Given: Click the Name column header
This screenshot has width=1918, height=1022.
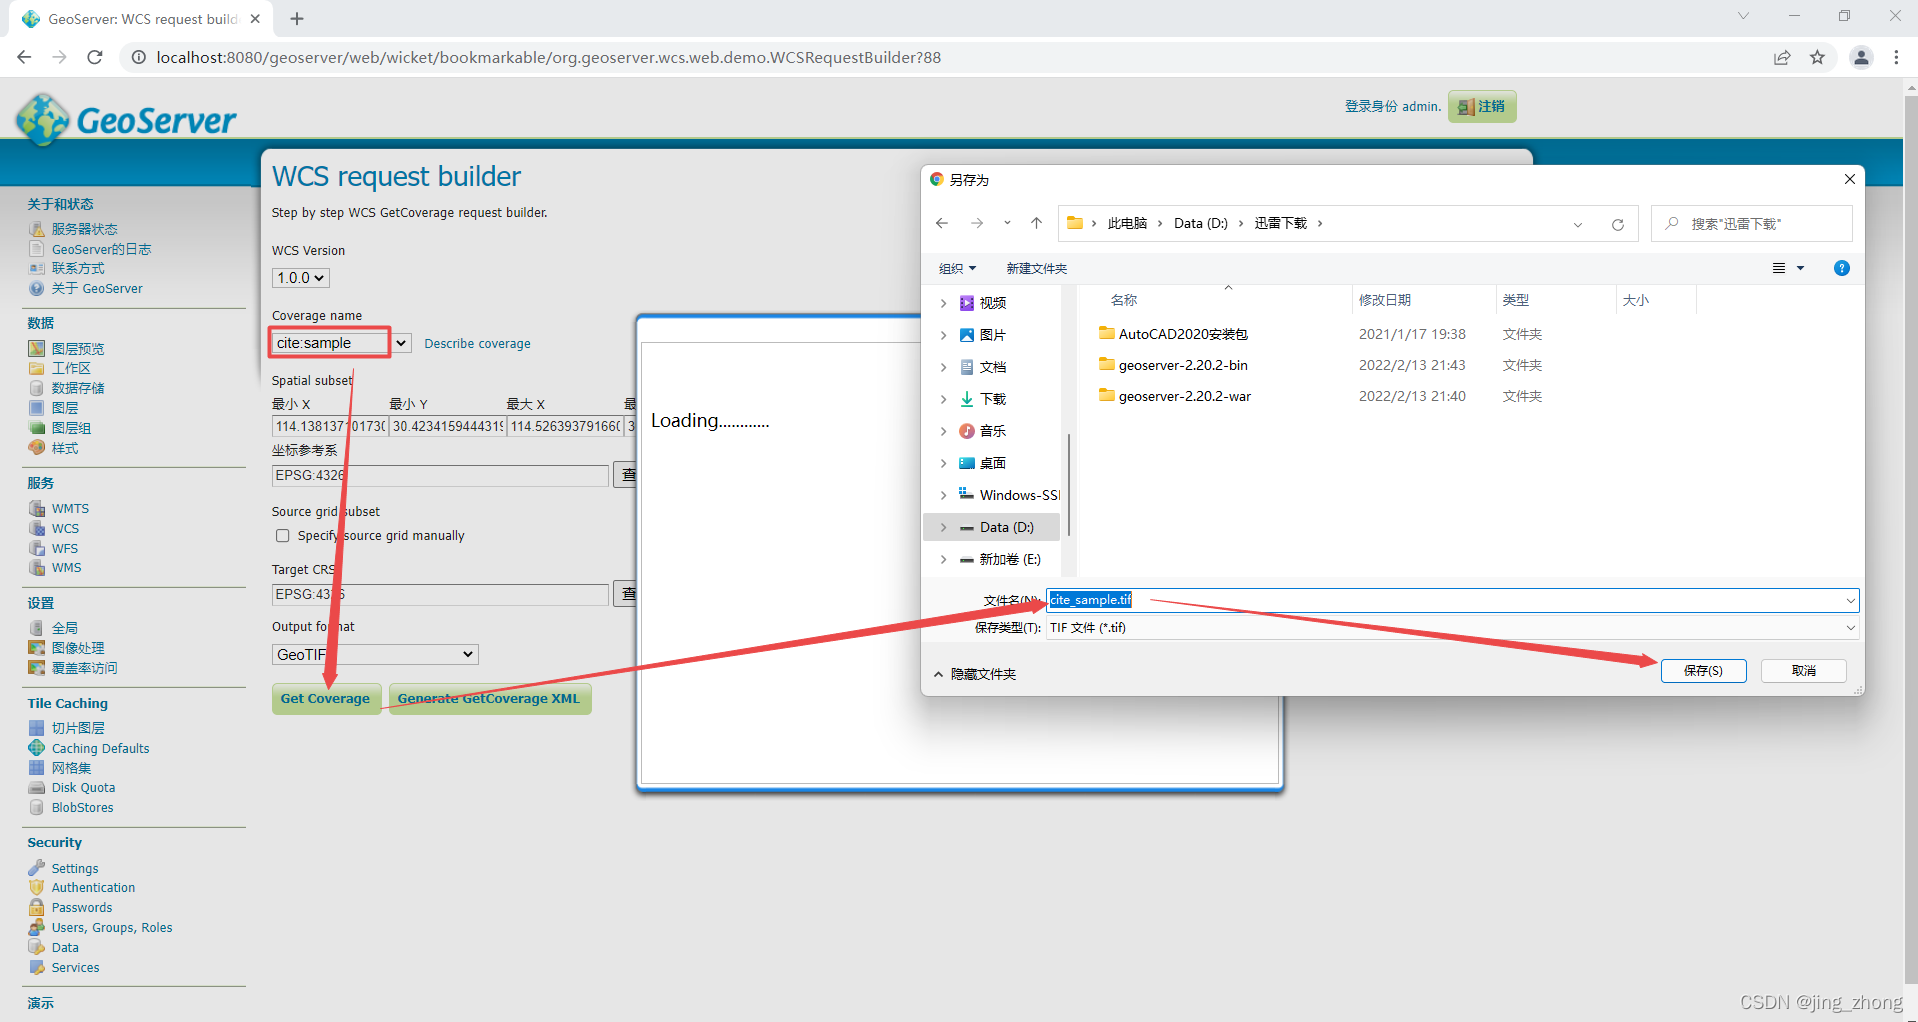Looking at the screenshot, I should (1124, 300).
